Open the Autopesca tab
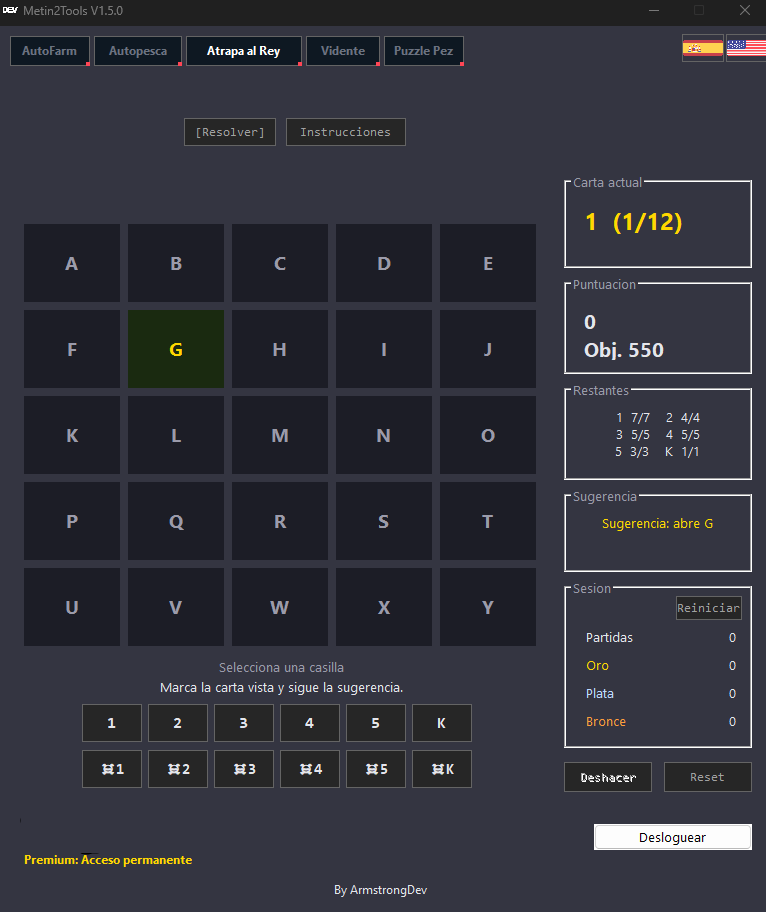Viewport: 766px width, 912px height. point(138,51)
